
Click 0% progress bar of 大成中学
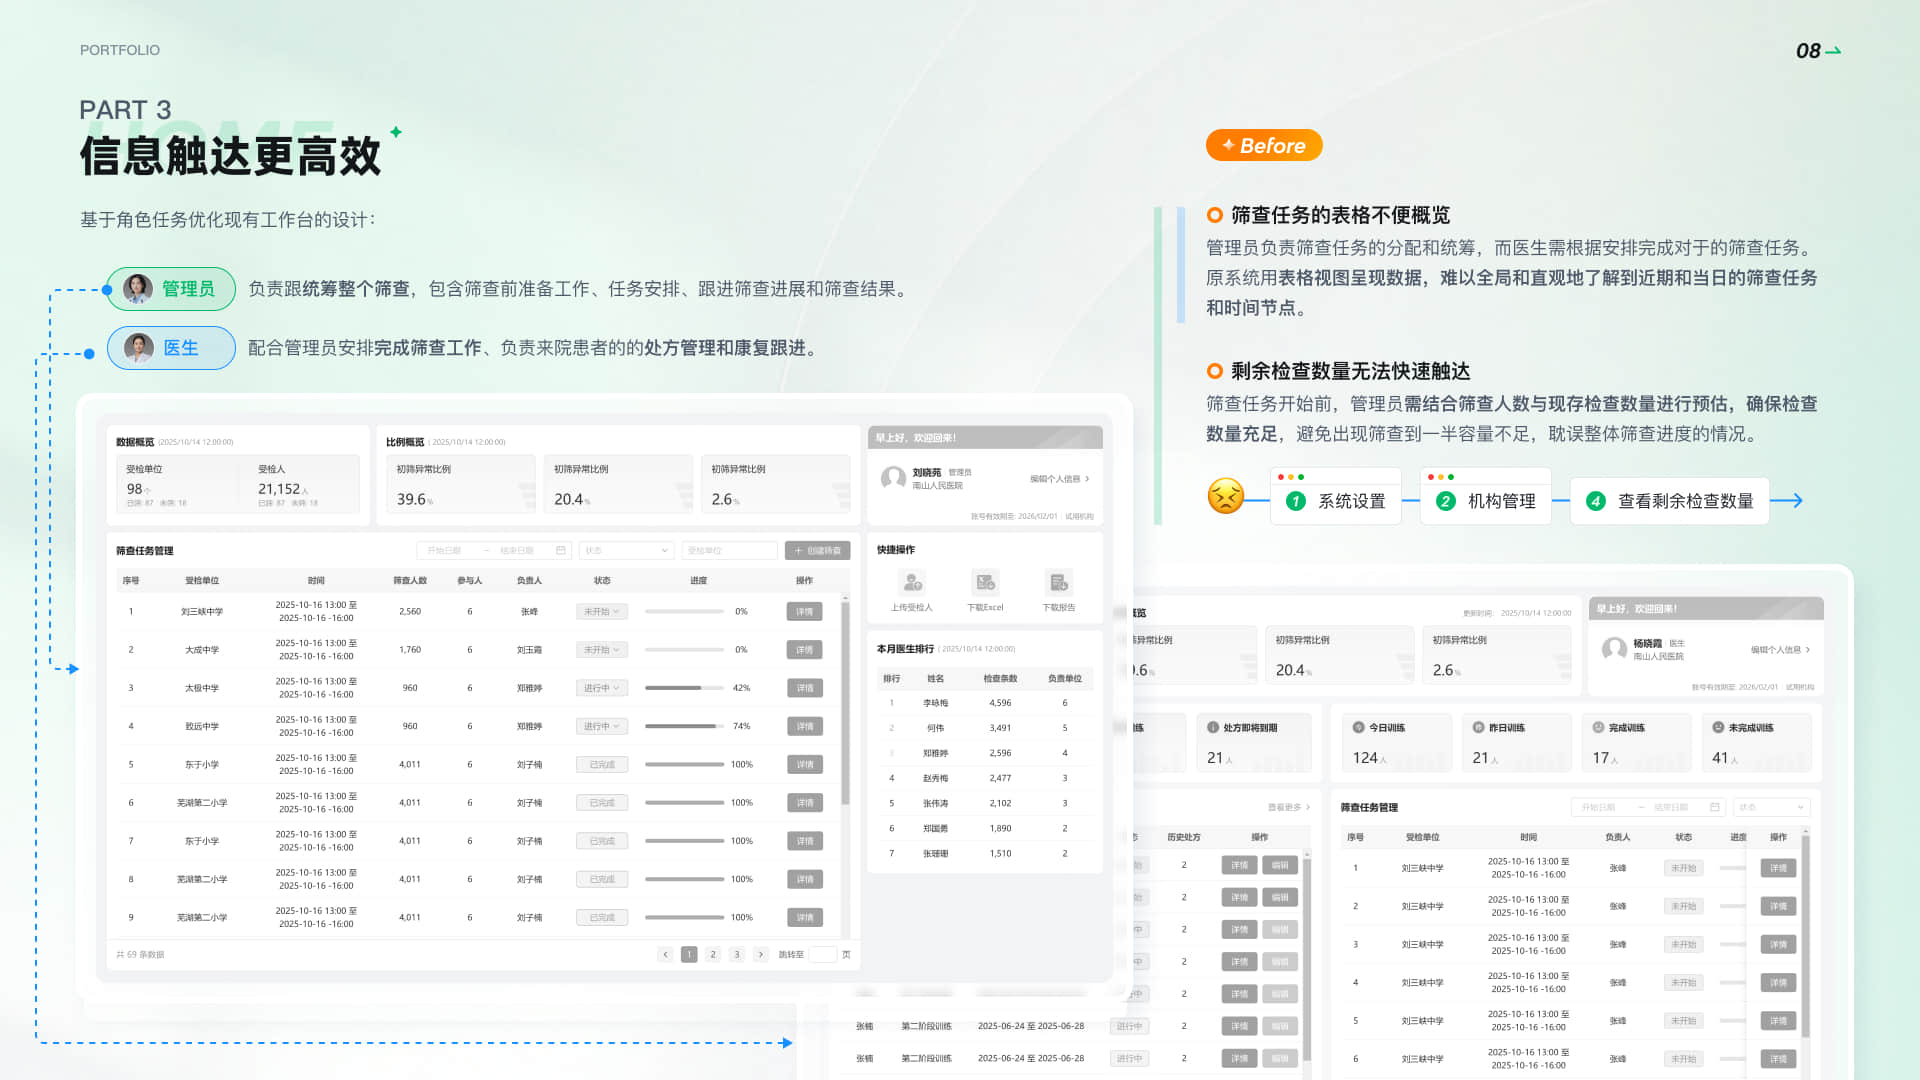tap(684, 650)
